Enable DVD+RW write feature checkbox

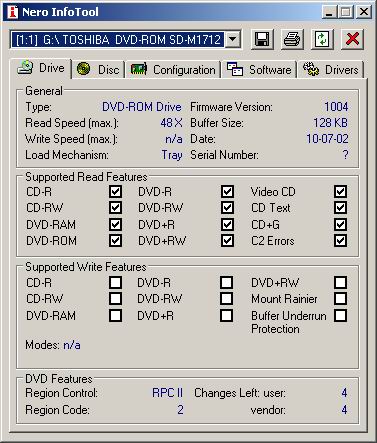[x=340, y=282]
